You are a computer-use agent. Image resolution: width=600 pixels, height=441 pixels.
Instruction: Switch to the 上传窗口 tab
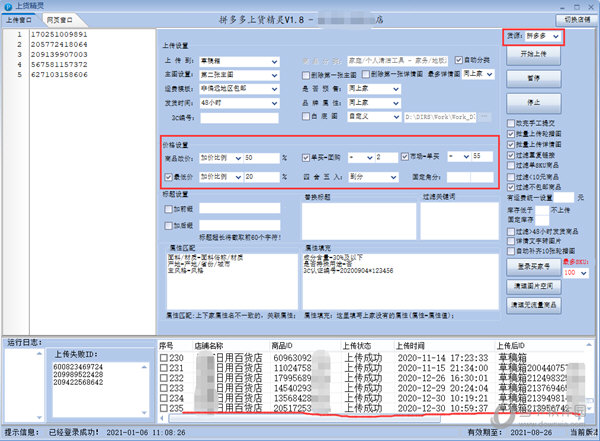(19, 20)
